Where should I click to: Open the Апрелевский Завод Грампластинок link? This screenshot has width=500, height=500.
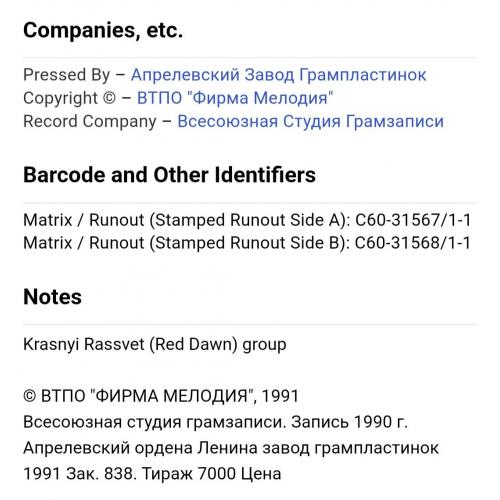279,75
